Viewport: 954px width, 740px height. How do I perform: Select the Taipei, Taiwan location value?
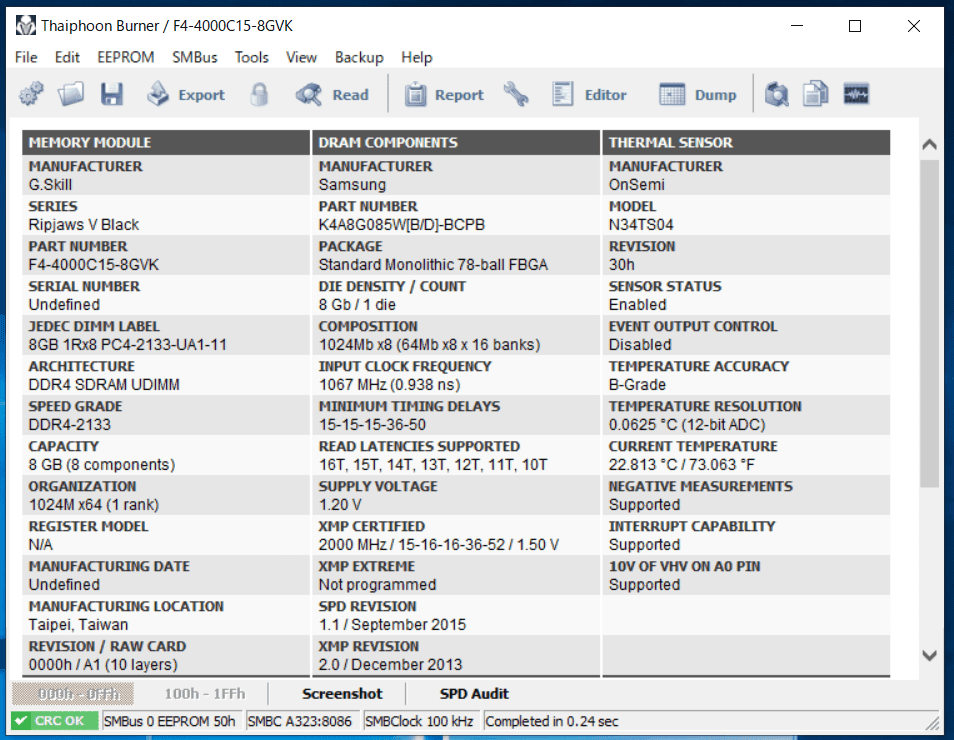(78, 625)
